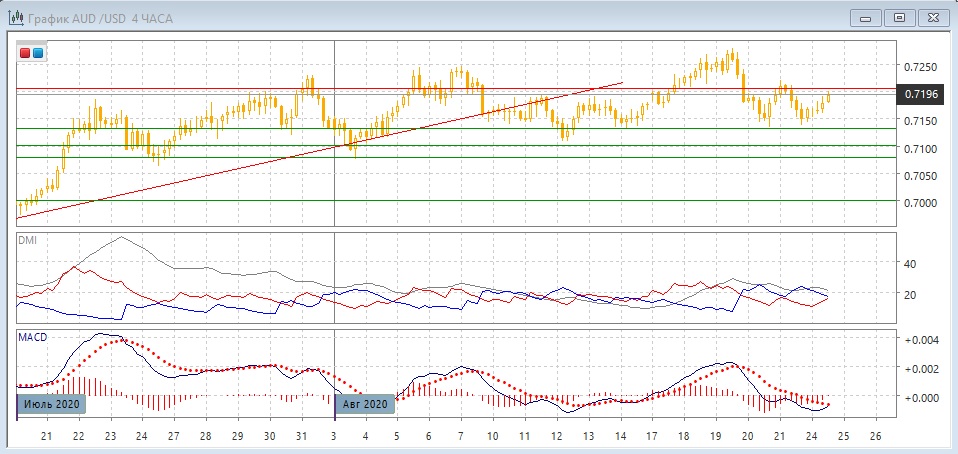Click the DMI indicator label
The width and height of the screenshot is (958, 454).
[28, 240]
